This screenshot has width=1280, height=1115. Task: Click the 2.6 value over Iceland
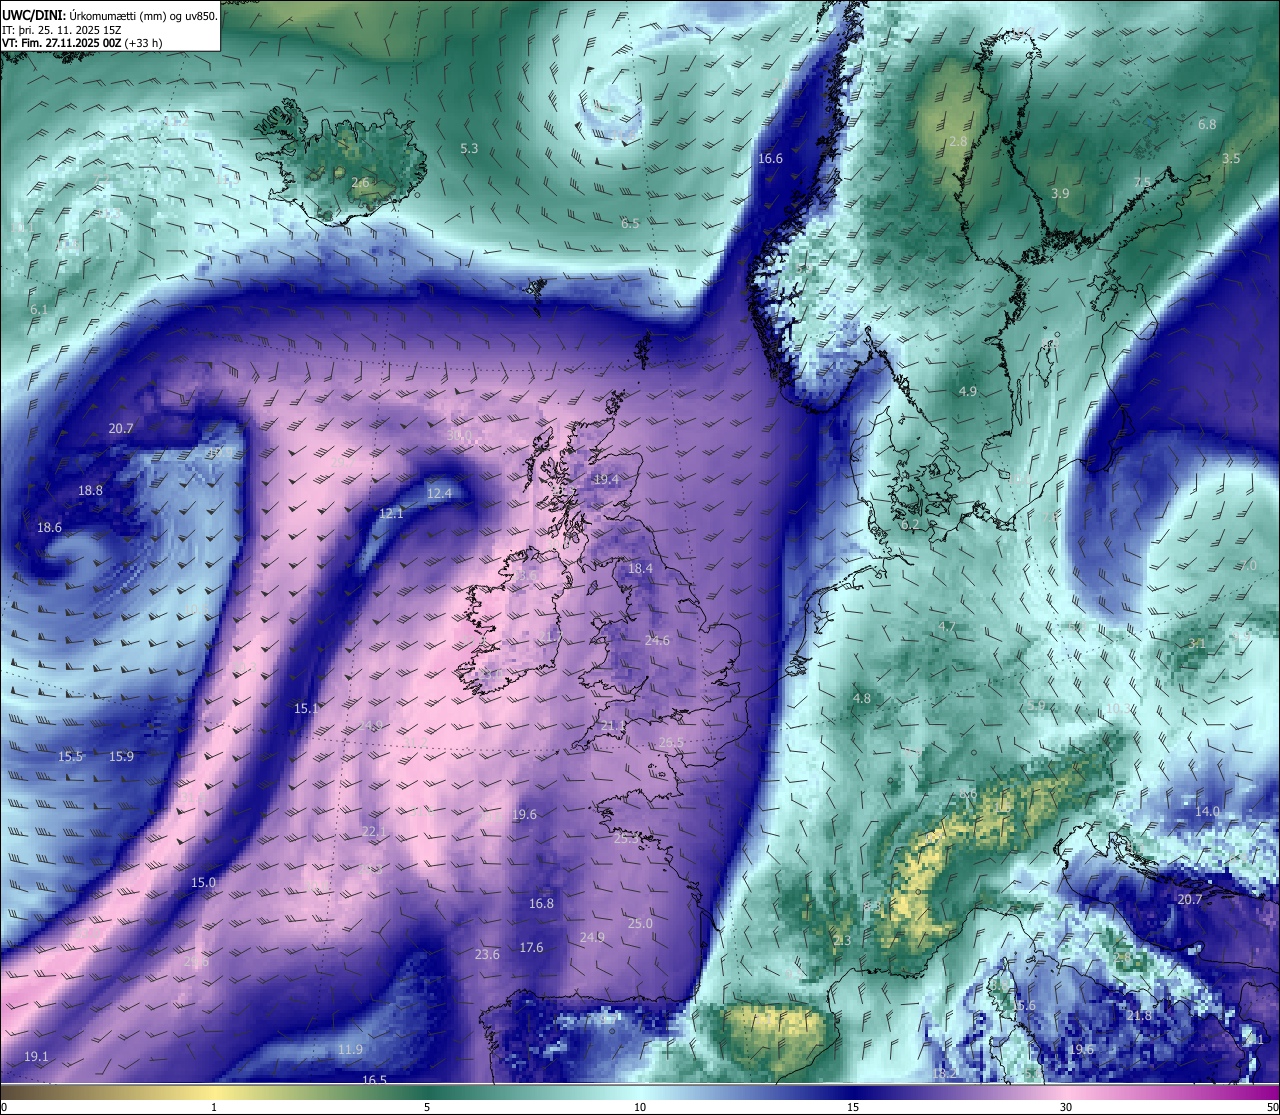tap(361, 183)
